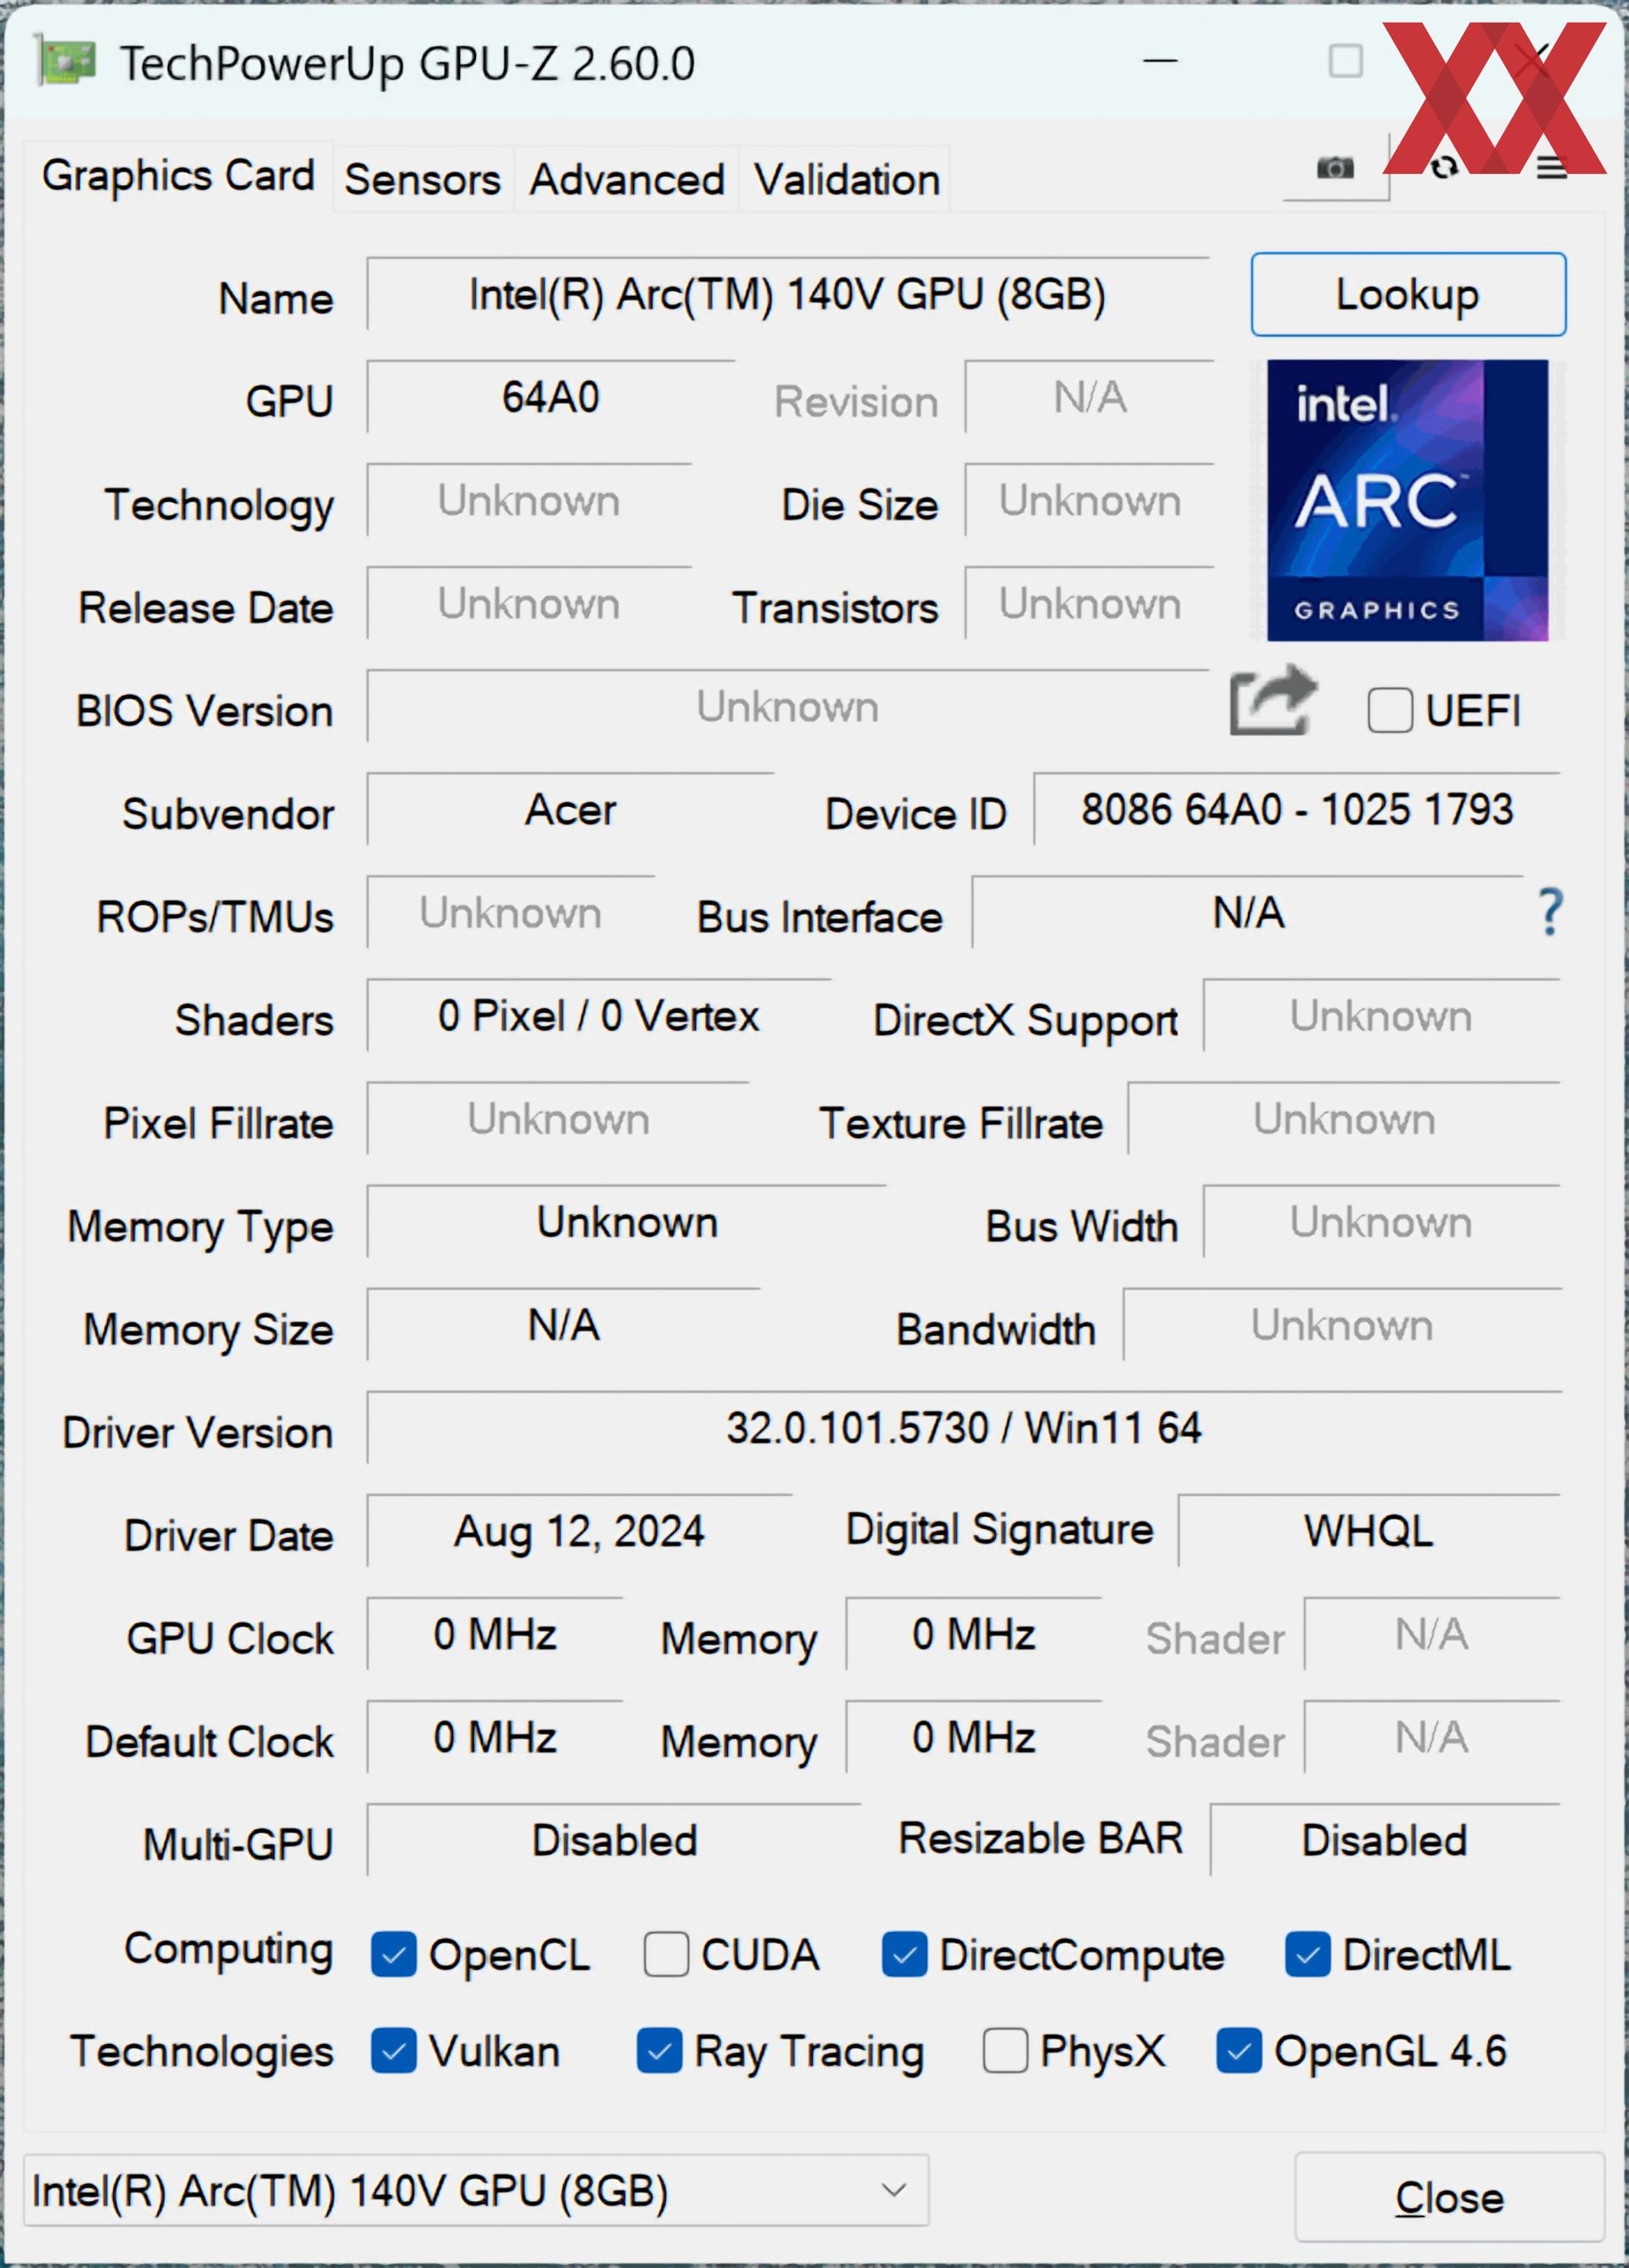The image size is (1629, 2268).
Task: Click the Pixel Fillrate Unknown field
Action: [558, 1118]
